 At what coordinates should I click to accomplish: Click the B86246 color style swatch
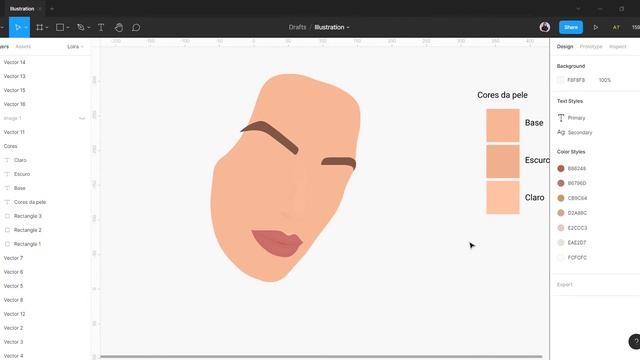tap(561, 168)
